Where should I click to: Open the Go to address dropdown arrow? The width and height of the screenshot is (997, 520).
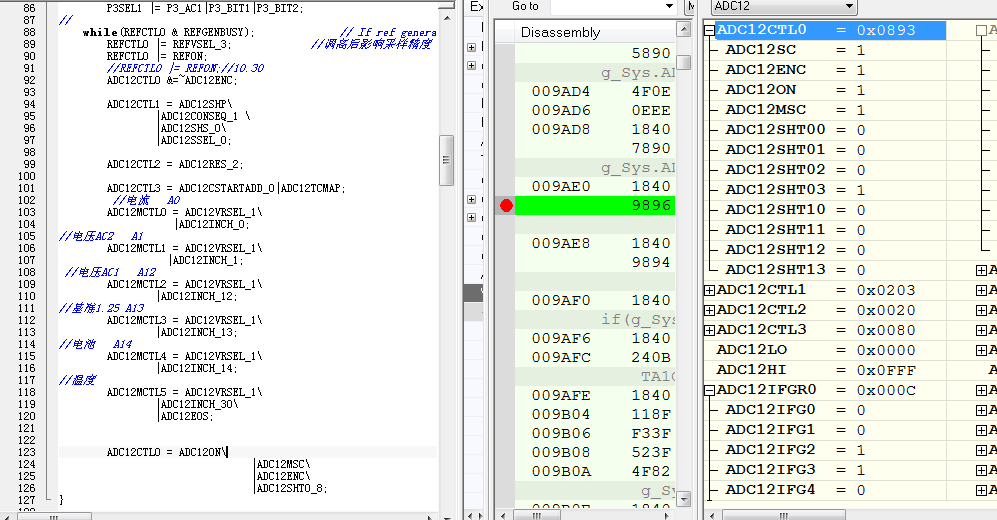[669, 6]
